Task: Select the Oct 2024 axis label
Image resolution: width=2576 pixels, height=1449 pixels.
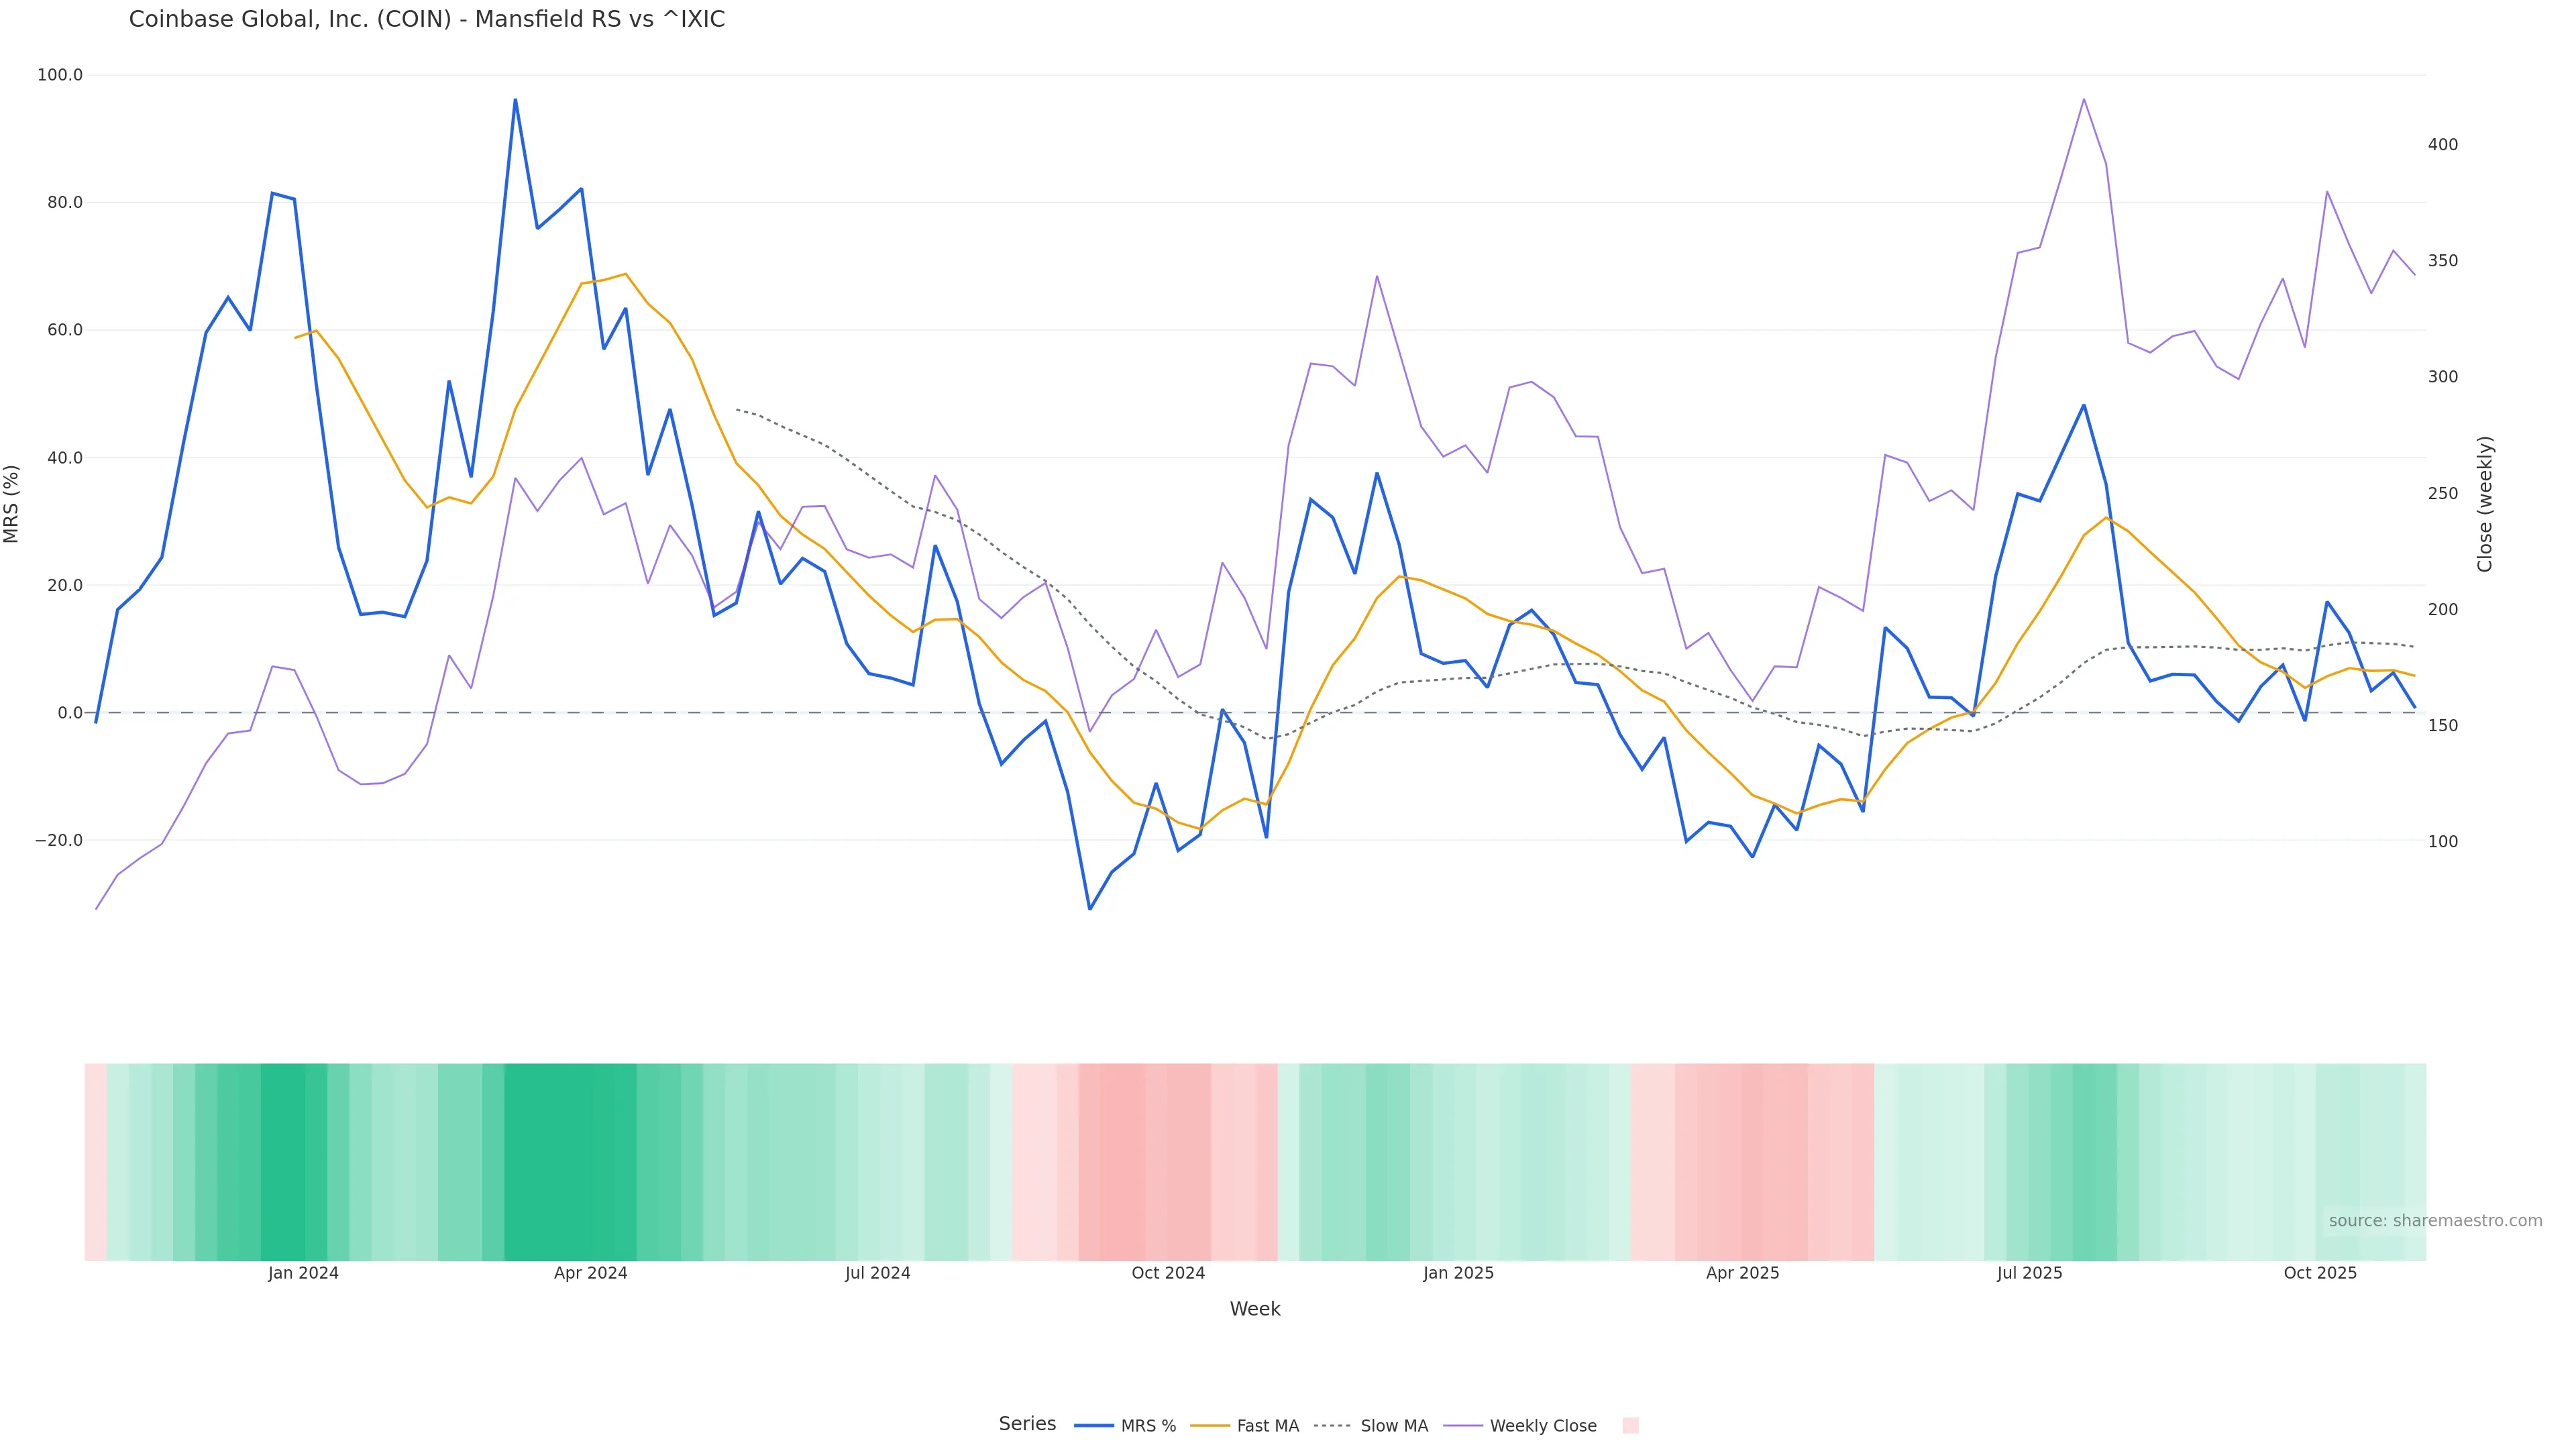Action: (1168, 1273)
